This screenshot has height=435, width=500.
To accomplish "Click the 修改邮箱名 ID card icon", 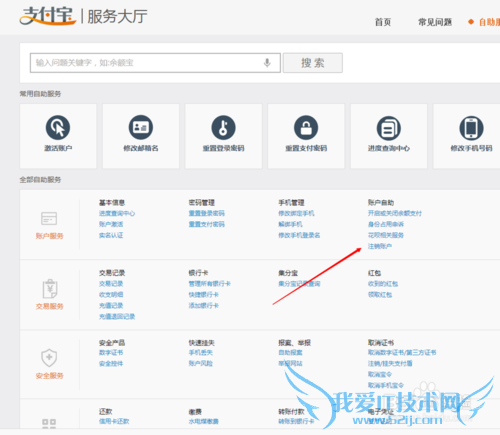I will pos(141,127).
